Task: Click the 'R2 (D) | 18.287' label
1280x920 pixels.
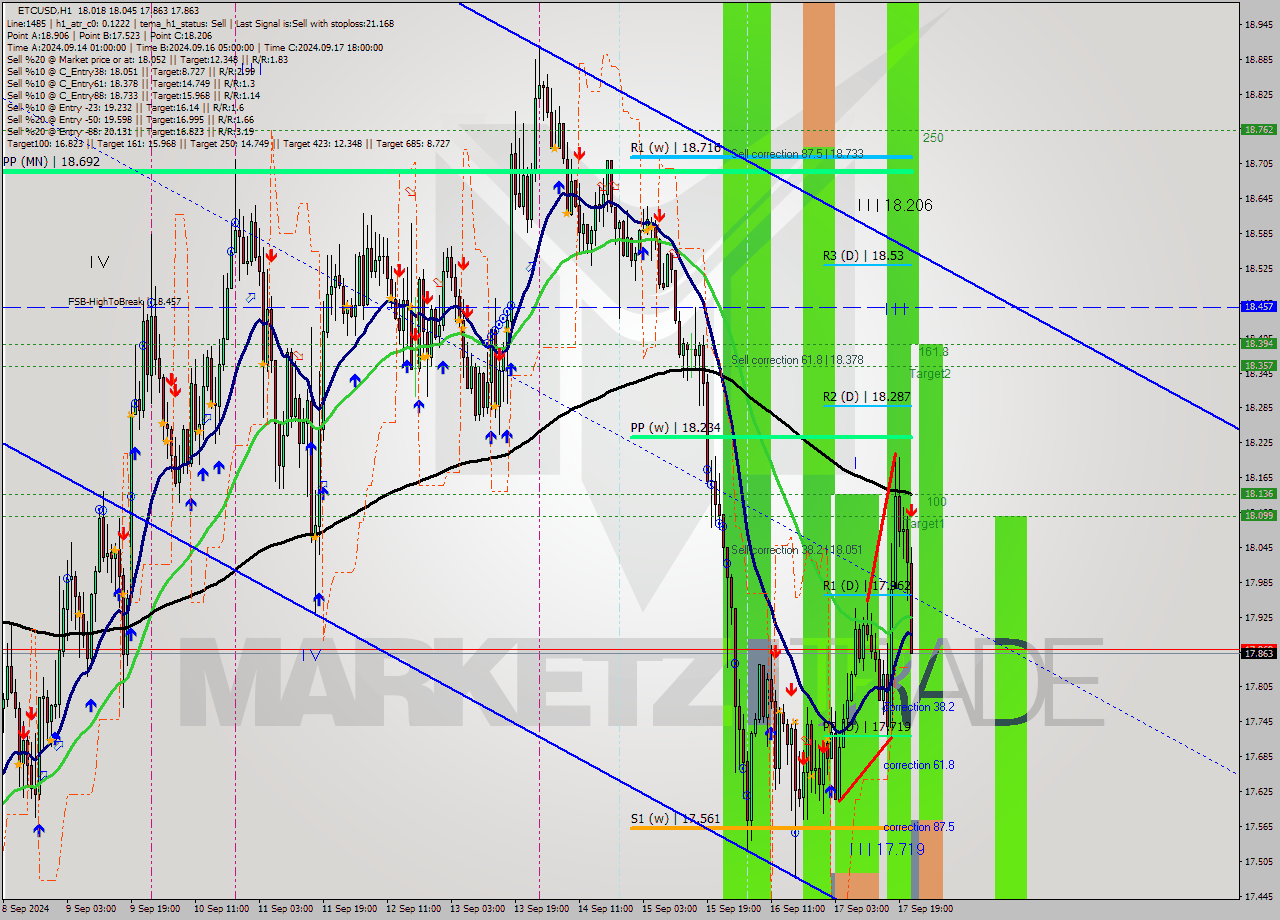Action: coord(866,397)
